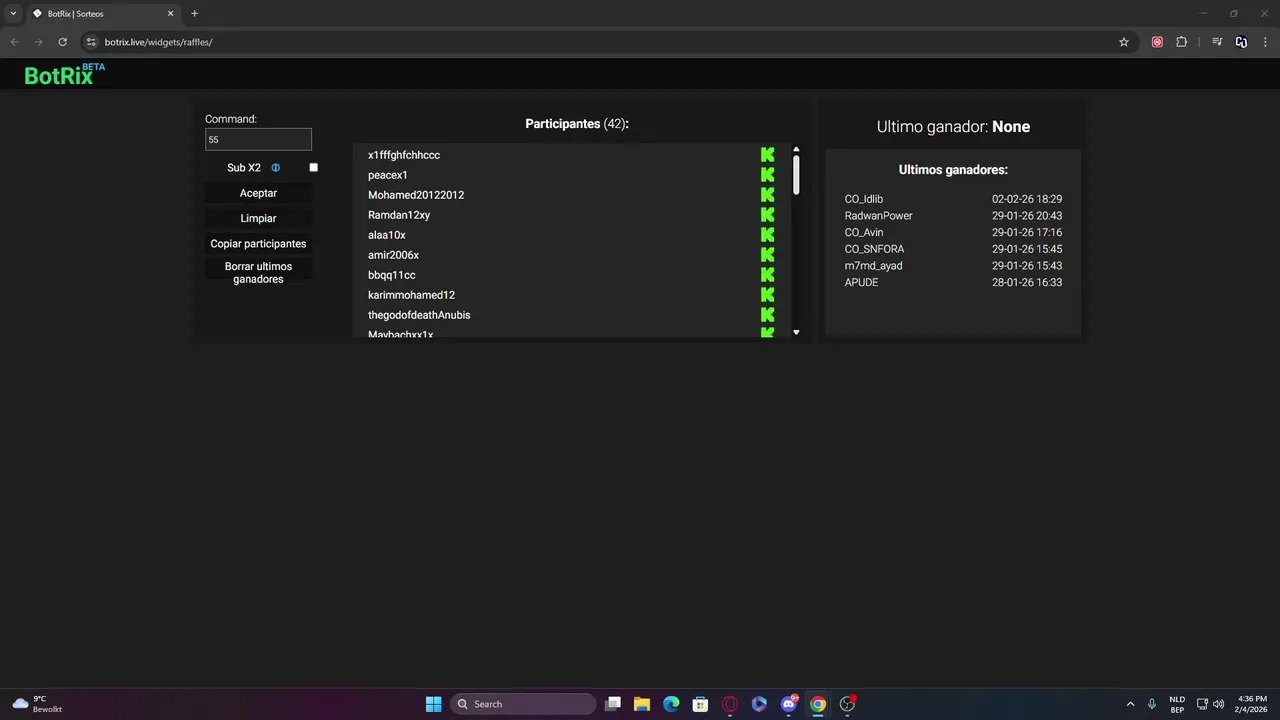
Task: Click winner CO_Idlib in Ultimos ganadores
Action: pos(864,199)
